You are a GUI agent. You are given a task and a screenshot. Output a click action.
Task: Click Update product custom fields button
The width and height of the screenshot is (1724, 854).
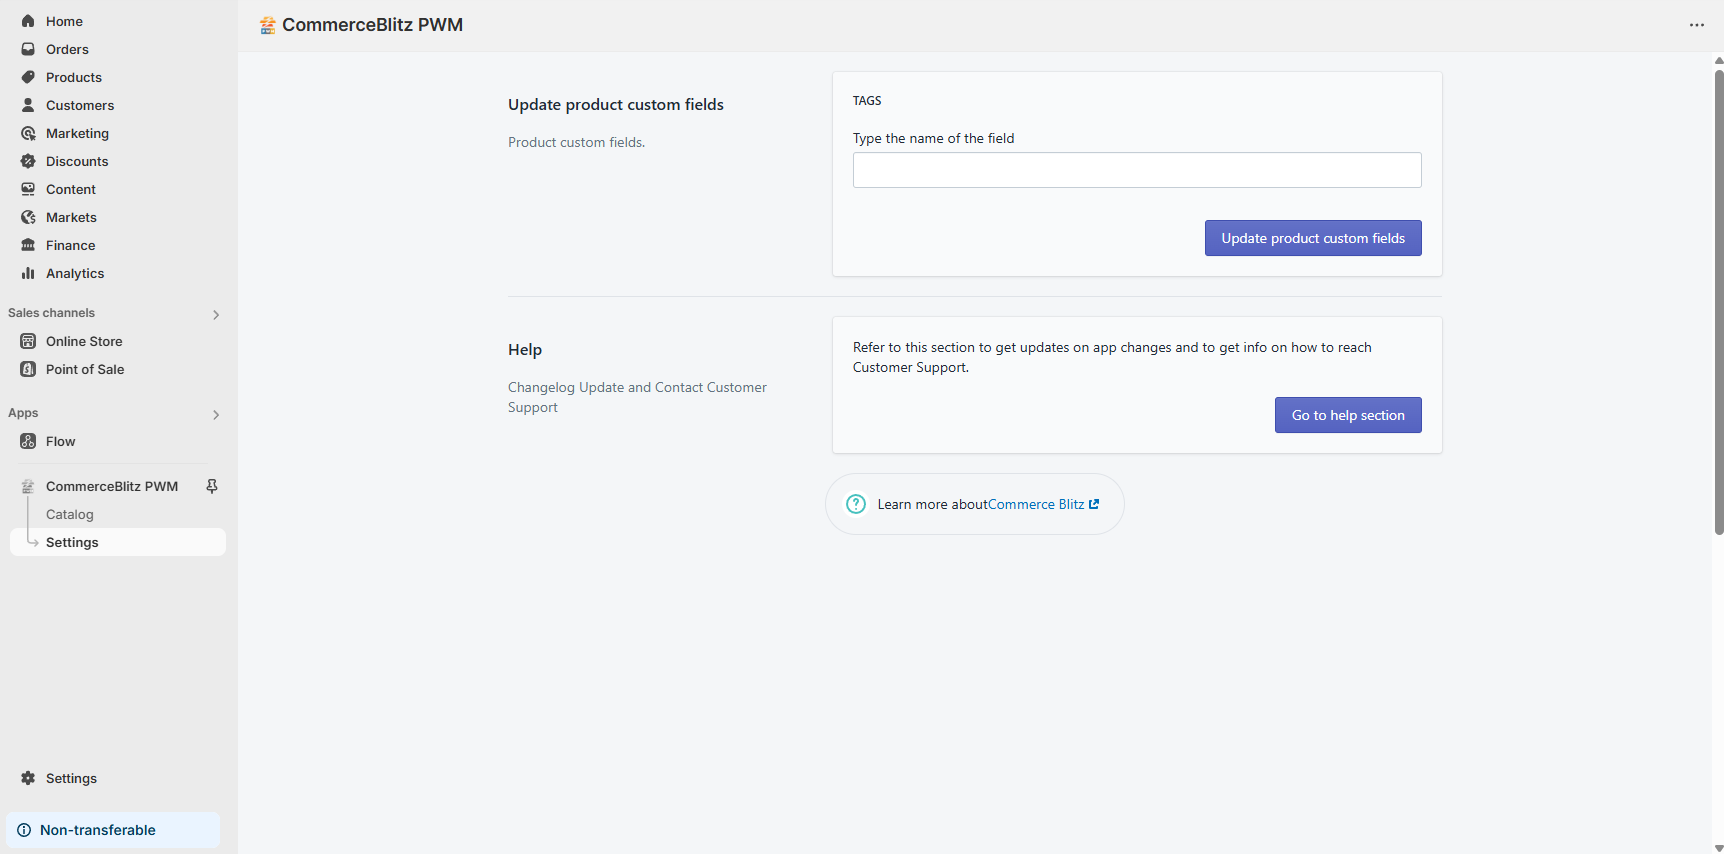(1313, 238)
